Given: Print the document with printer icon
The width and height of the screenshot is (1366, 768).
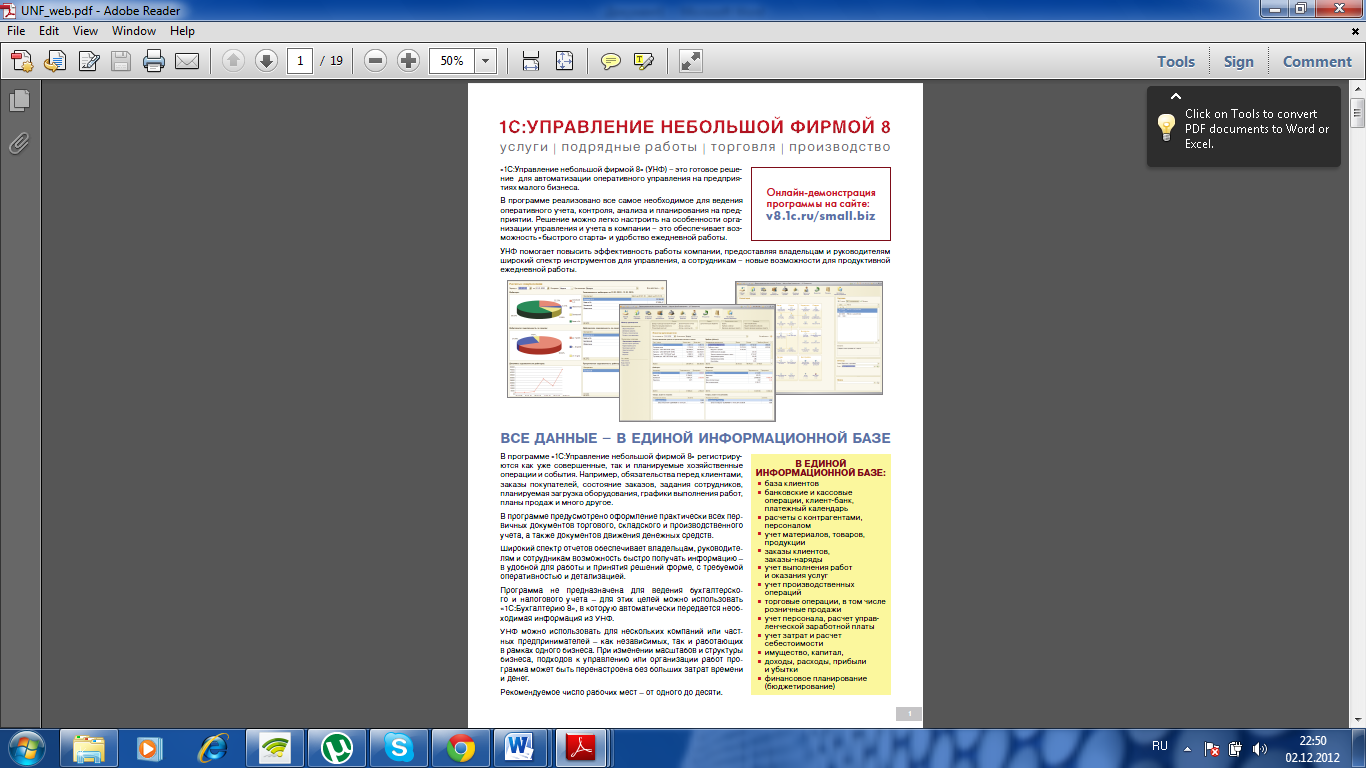Looking at the screenshot, I should (x=154, y=61).
